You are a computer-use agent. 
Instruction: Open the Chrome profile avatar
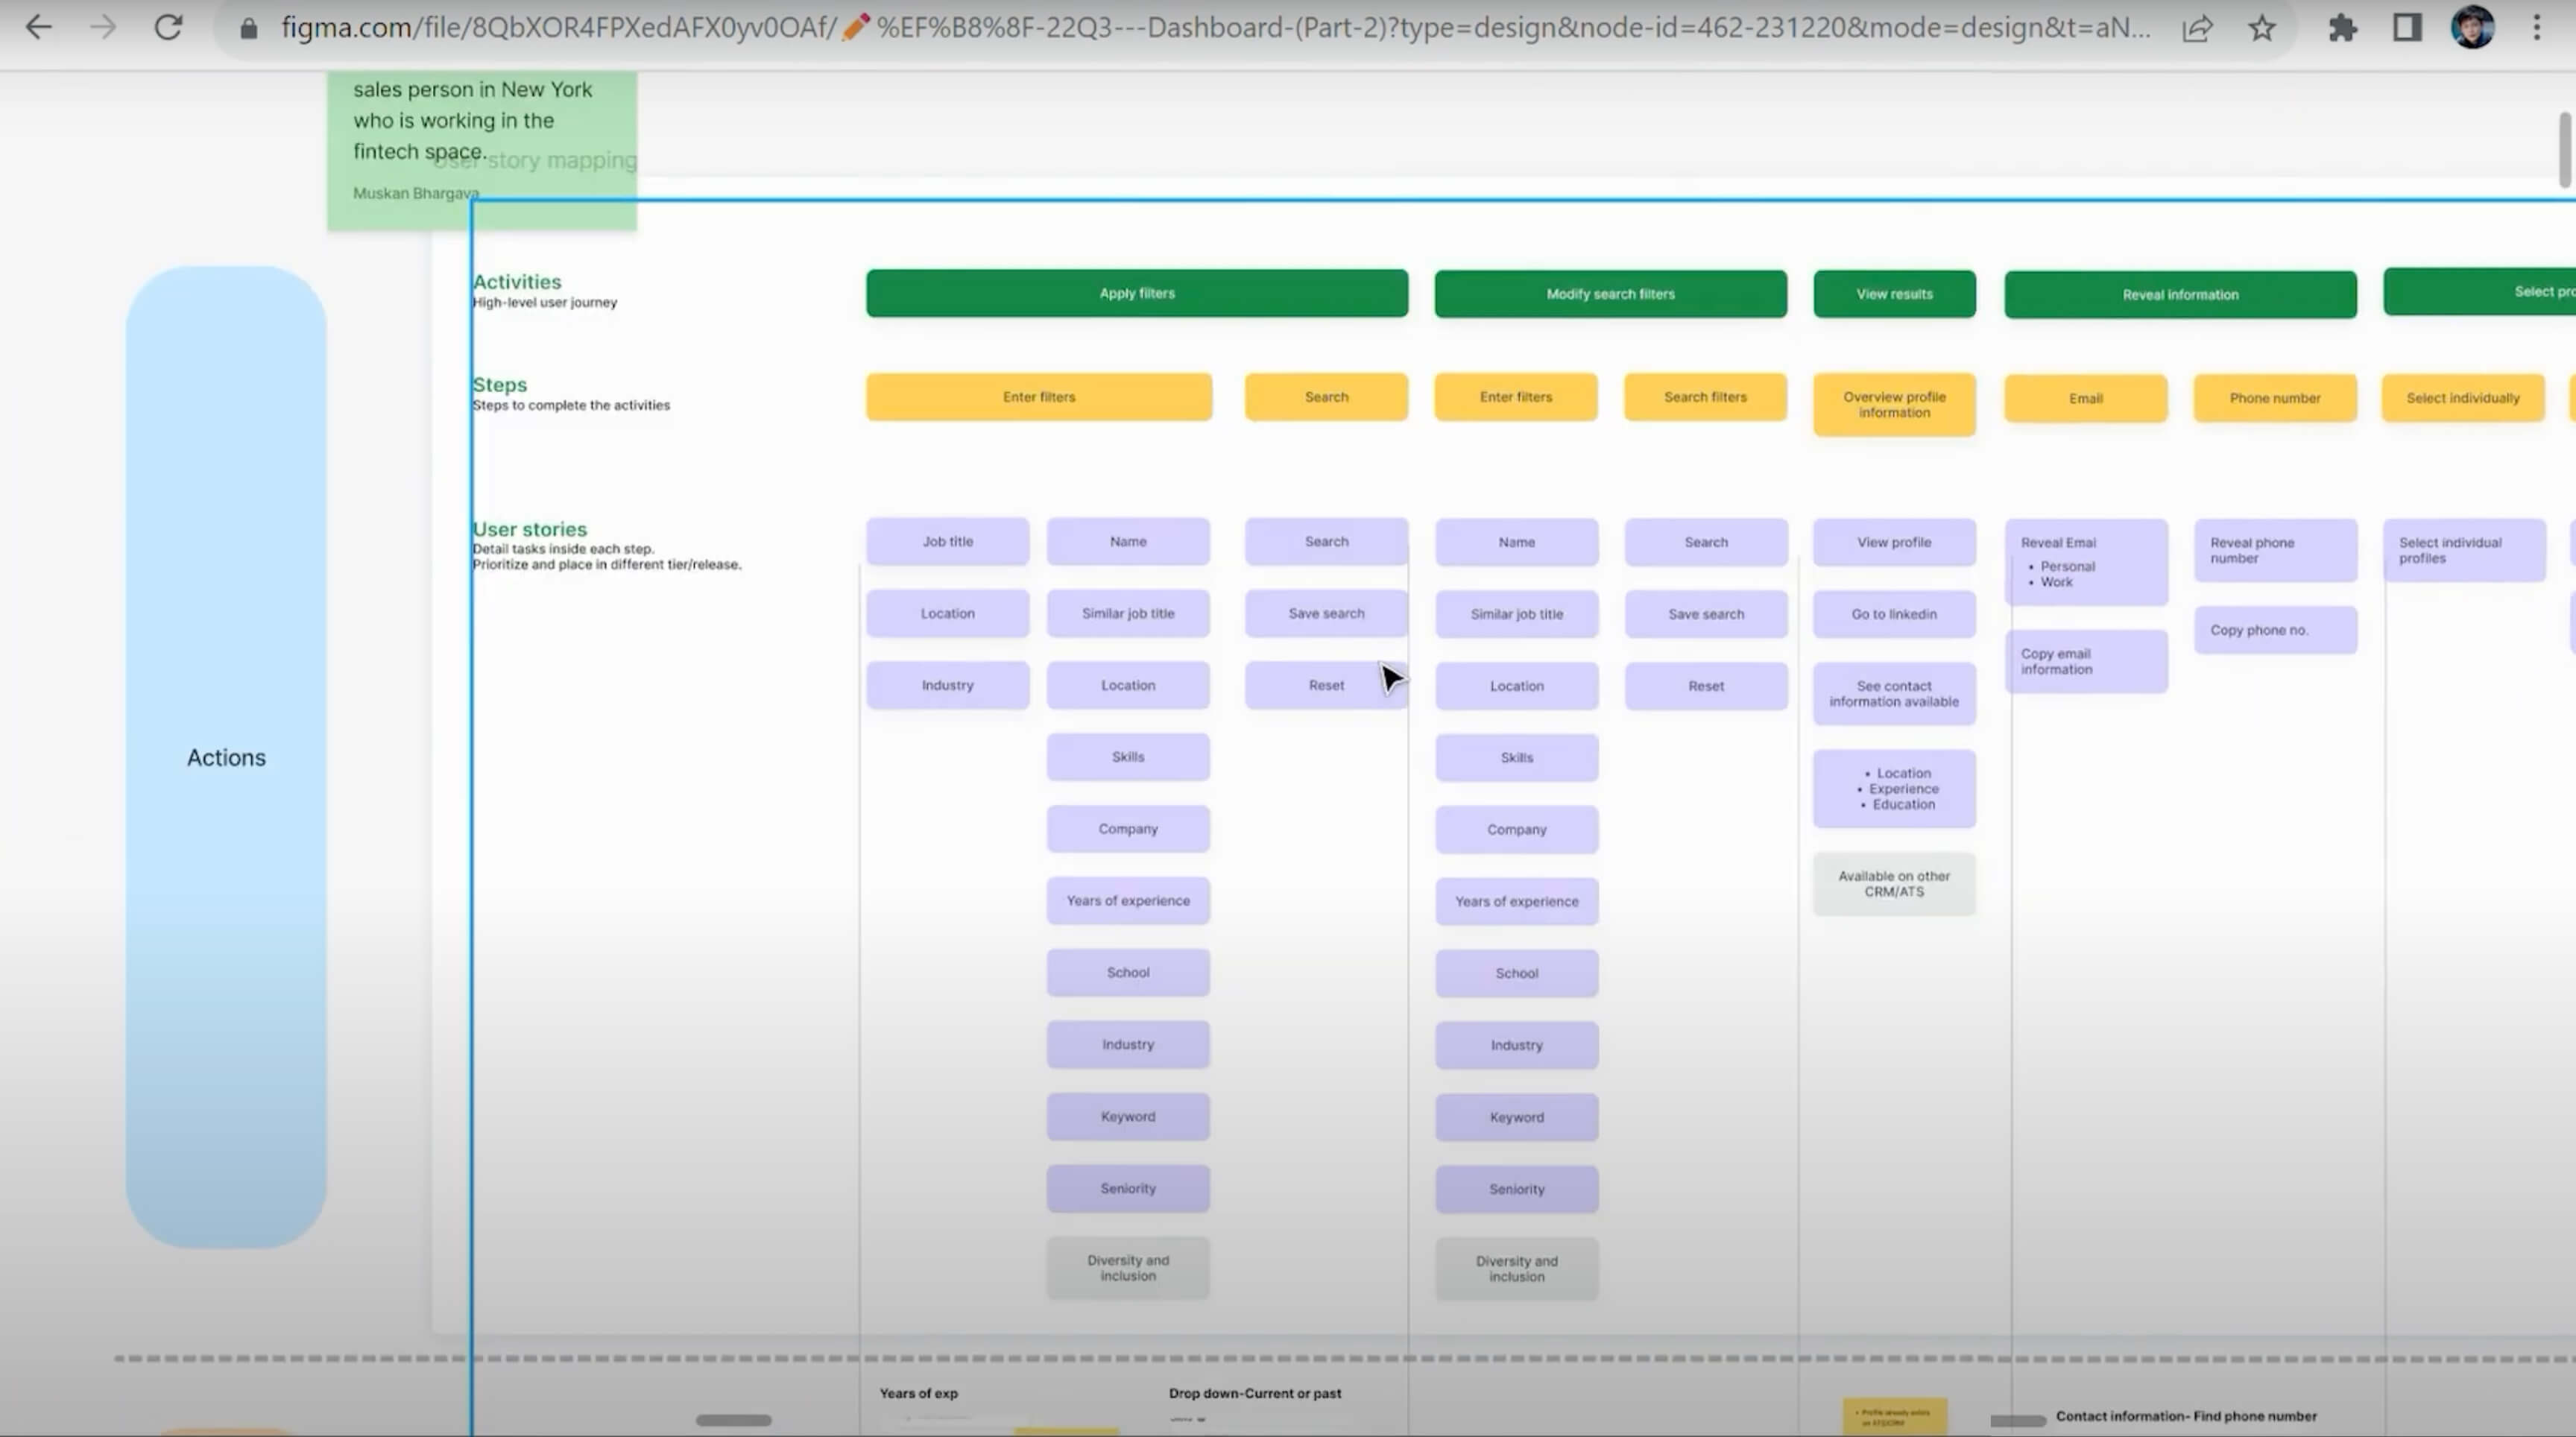[2472, 27]
